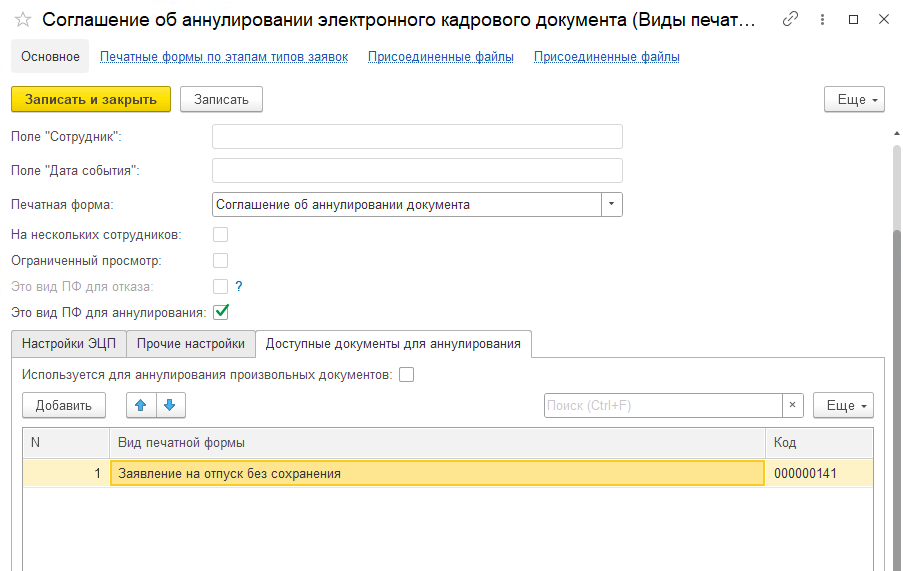The image size is (903, 571).
Task: Open the table's Еще menu
Action: click(843, 405)
